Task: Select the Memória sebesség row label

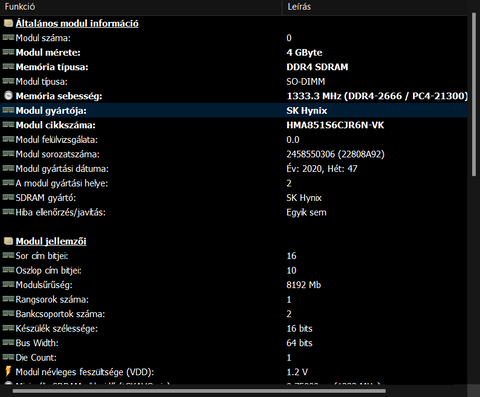Action: coord(59,96)
